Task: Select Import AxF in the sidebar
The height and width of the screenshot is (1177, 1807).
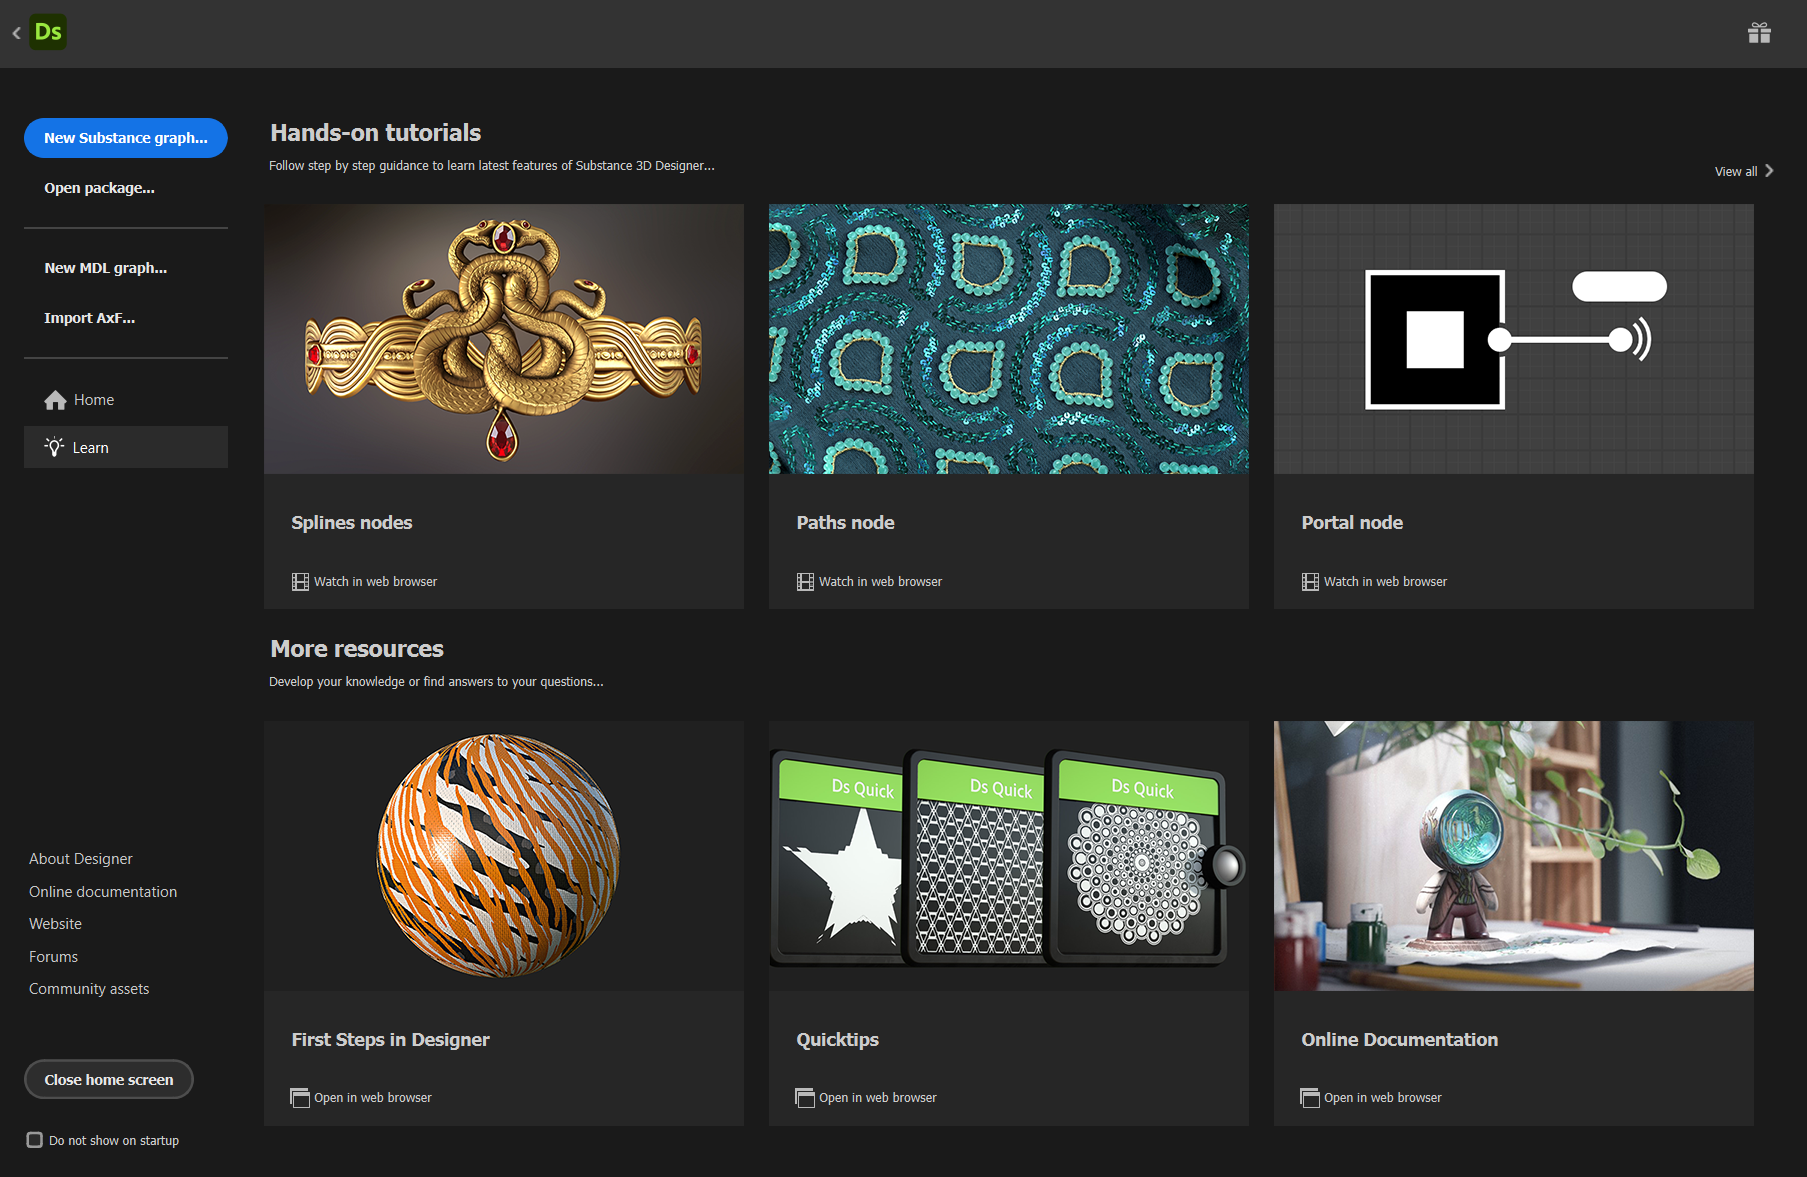Action: (x=89, y=317)
